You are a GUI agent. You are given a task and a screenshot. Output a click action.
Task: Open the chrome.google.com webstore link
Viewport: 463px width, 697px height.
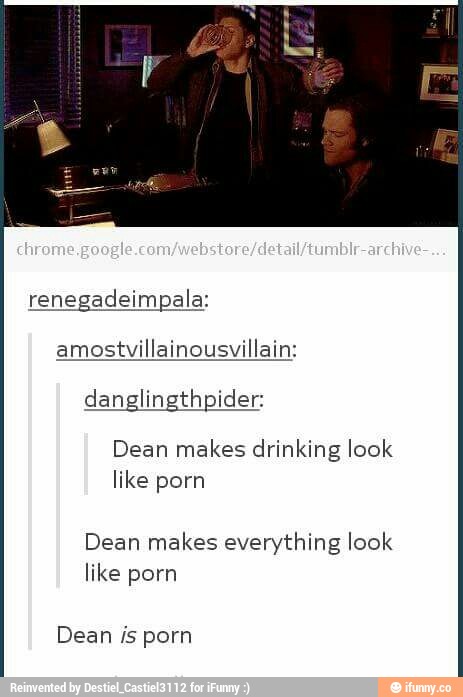(231, 249)
